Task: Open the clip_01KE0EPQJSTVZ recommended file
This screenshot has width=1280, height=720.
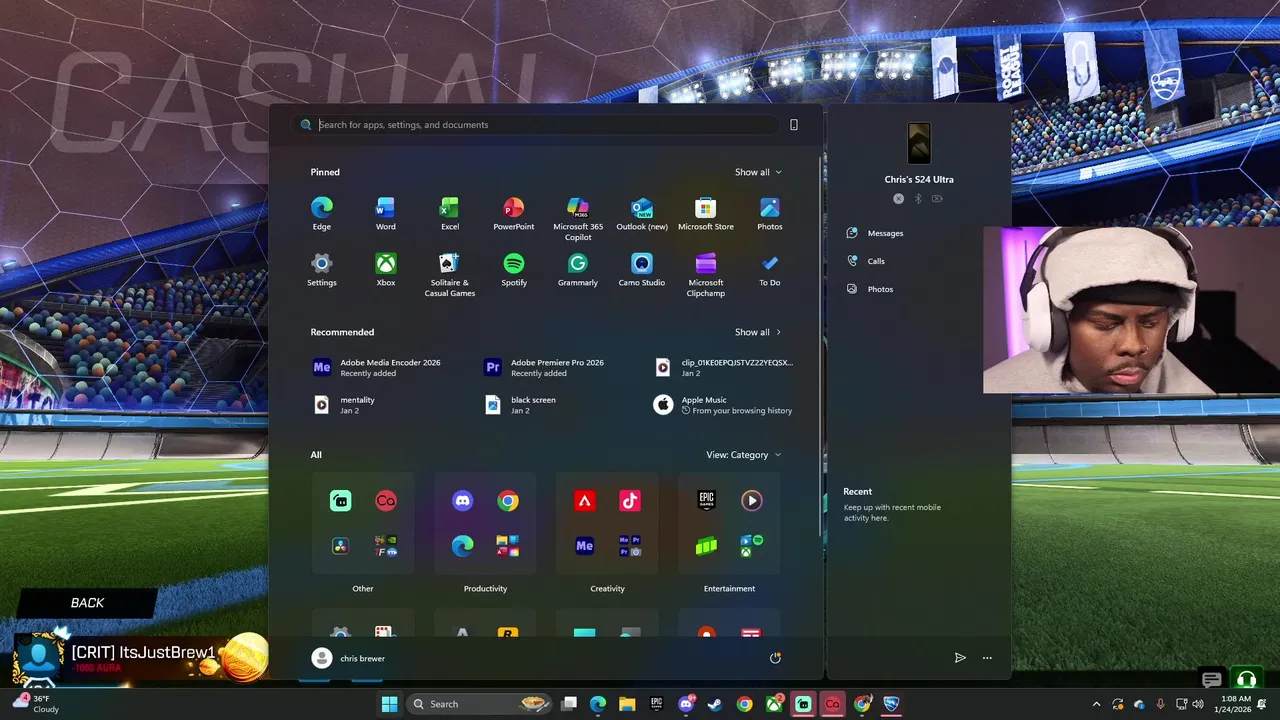Action: [x=724, y=367]
